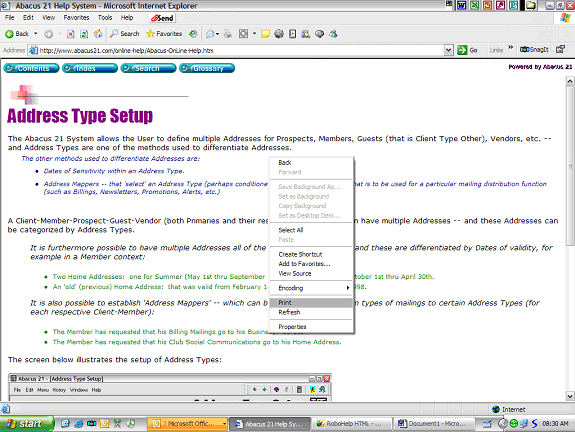Image resolution: width=575 pixels, height=432 pixels.
Task: Open the Tools menu
Action: 105,18
